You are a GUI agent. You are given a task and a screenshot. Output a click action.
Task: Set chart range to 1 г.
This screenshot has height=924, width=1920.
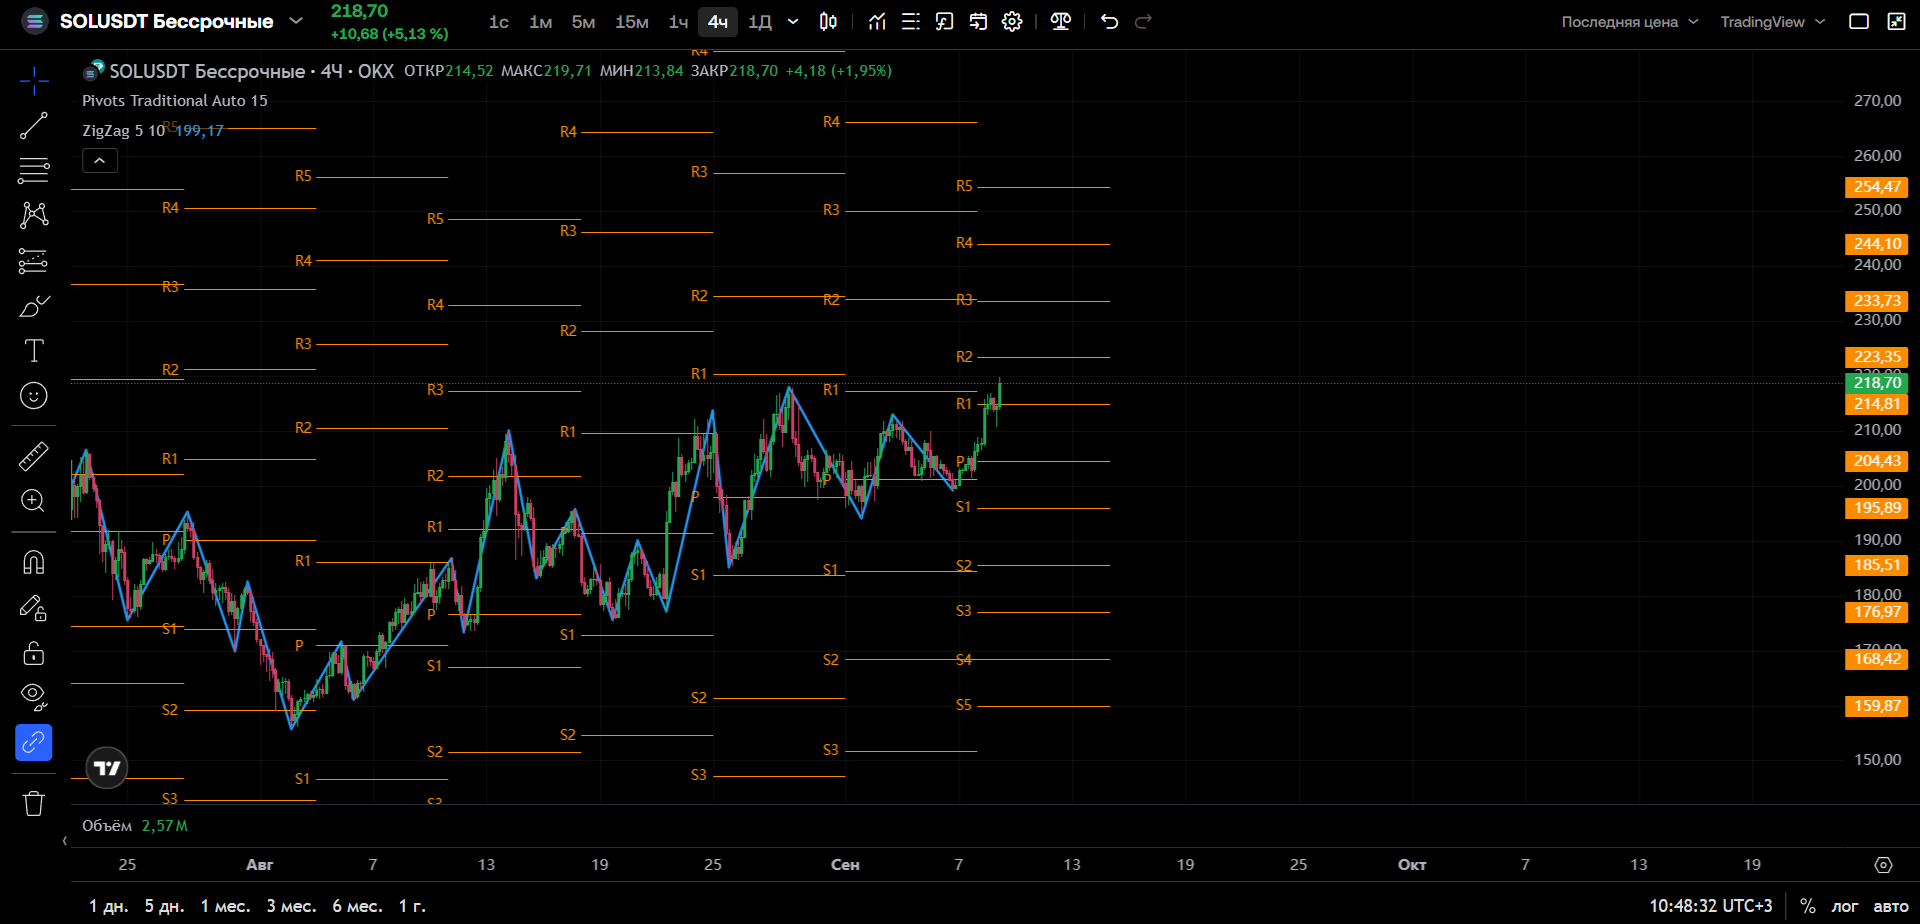tap(412, 906)
